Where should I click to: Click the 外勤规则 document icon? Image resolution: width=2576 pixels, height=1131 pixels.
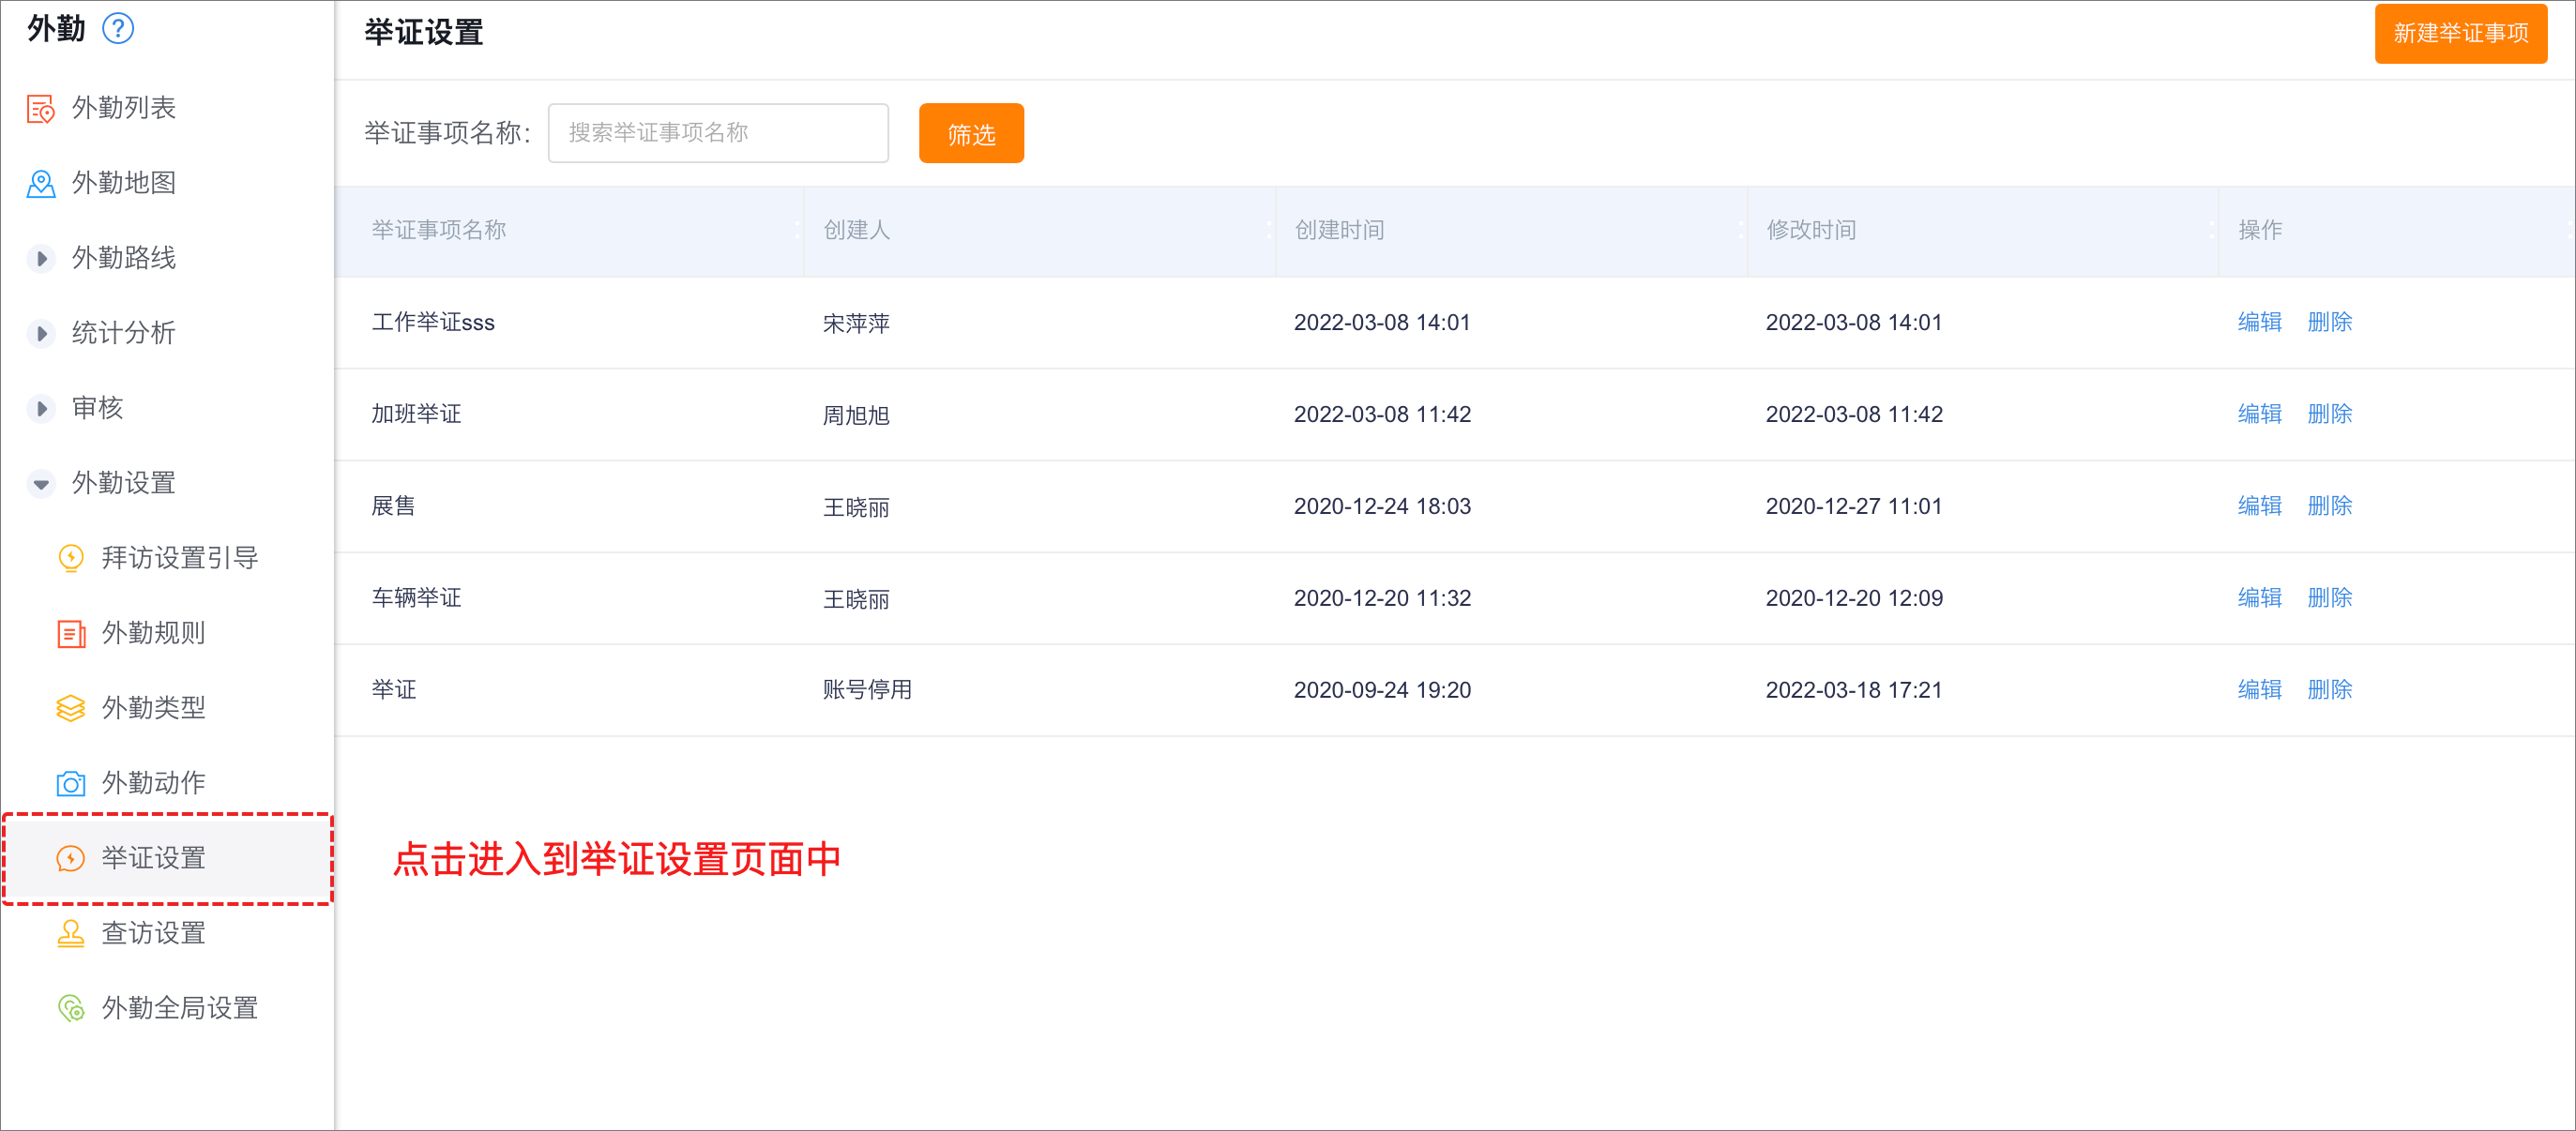point(71,633)
